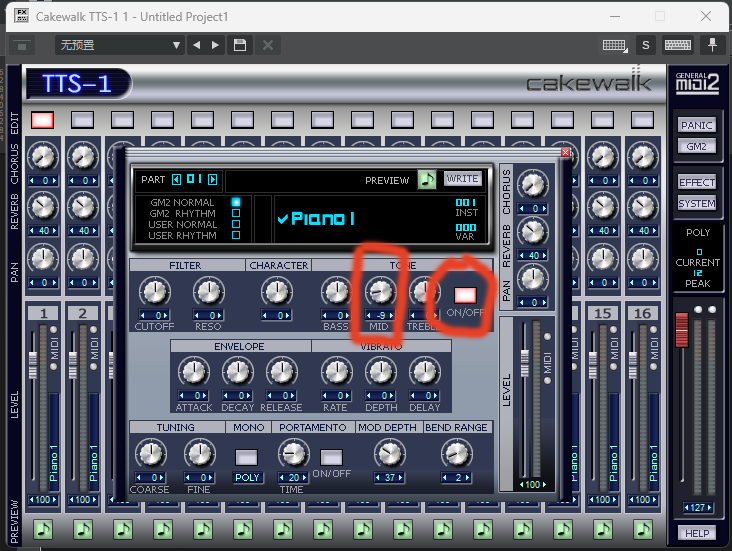Open the EFFECT settings page

tap(697, 183)
